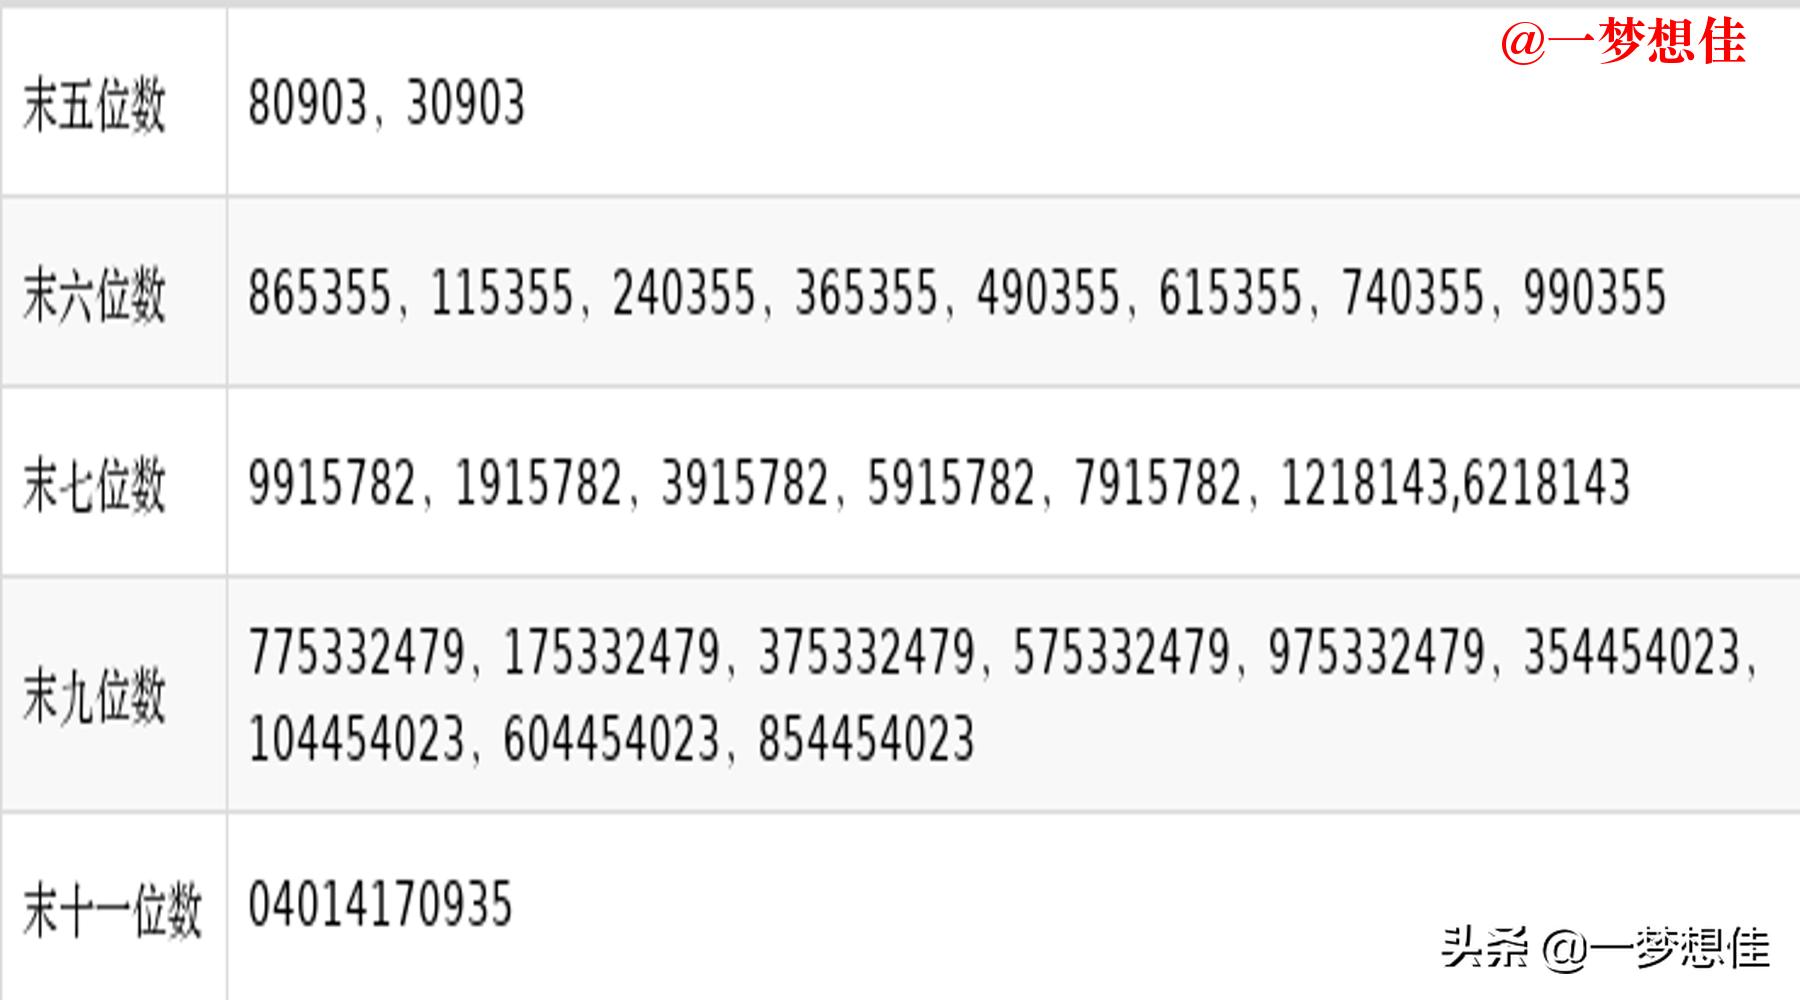Select the number 854454023
1800x1000 pixels.
(x=866, y=740)
